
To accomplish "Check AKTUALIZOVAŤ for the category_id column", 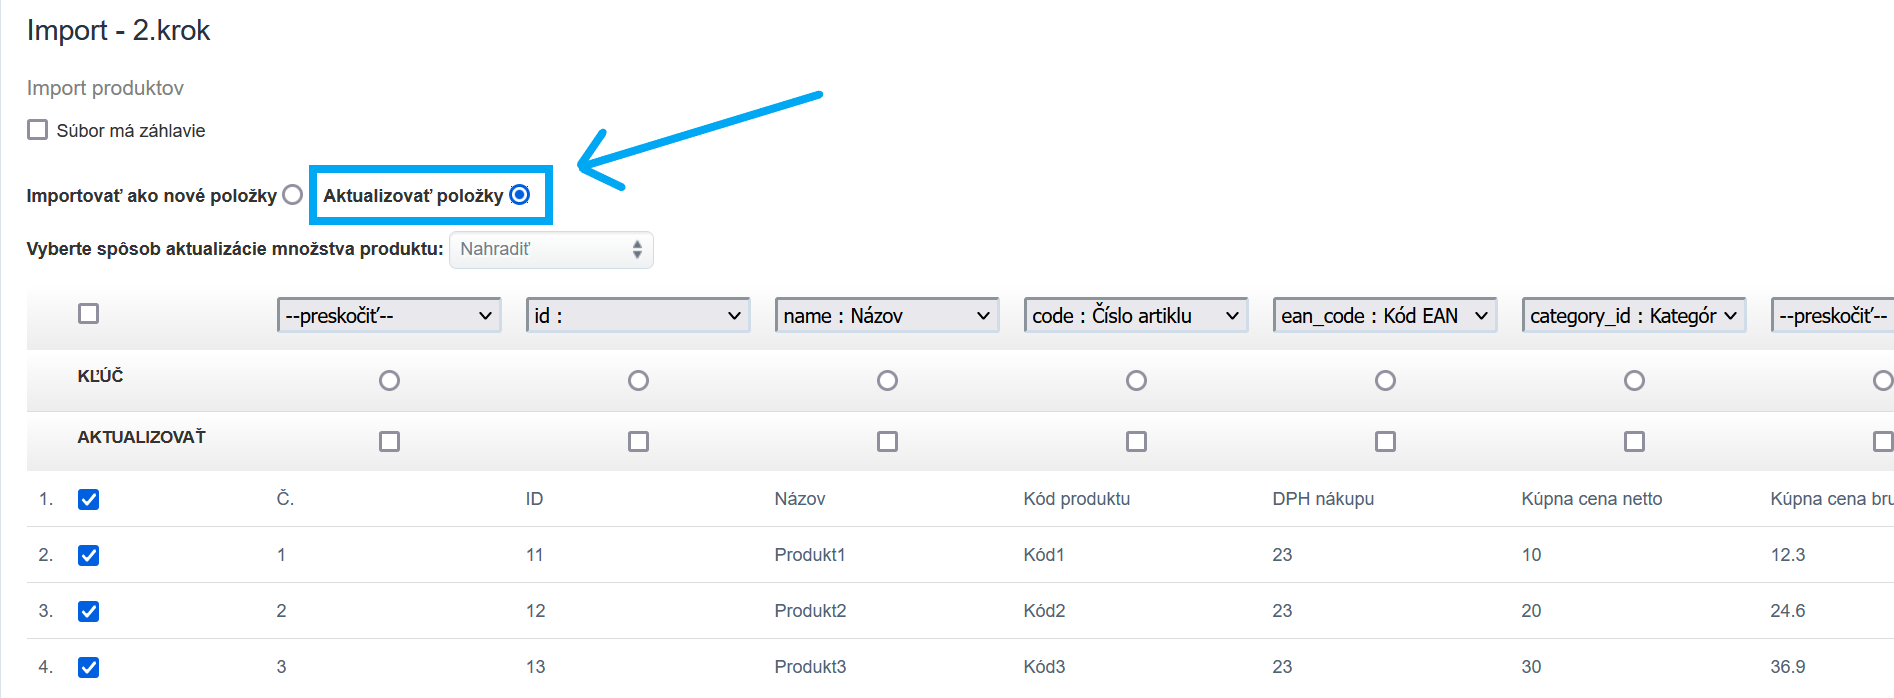I will pyautogui.click(x=1634, y=442).
